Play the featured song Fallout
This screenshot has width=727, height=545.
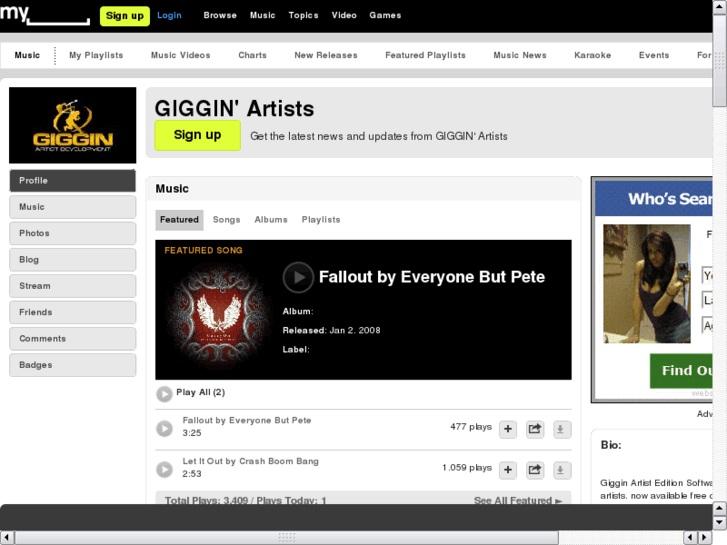298,277
